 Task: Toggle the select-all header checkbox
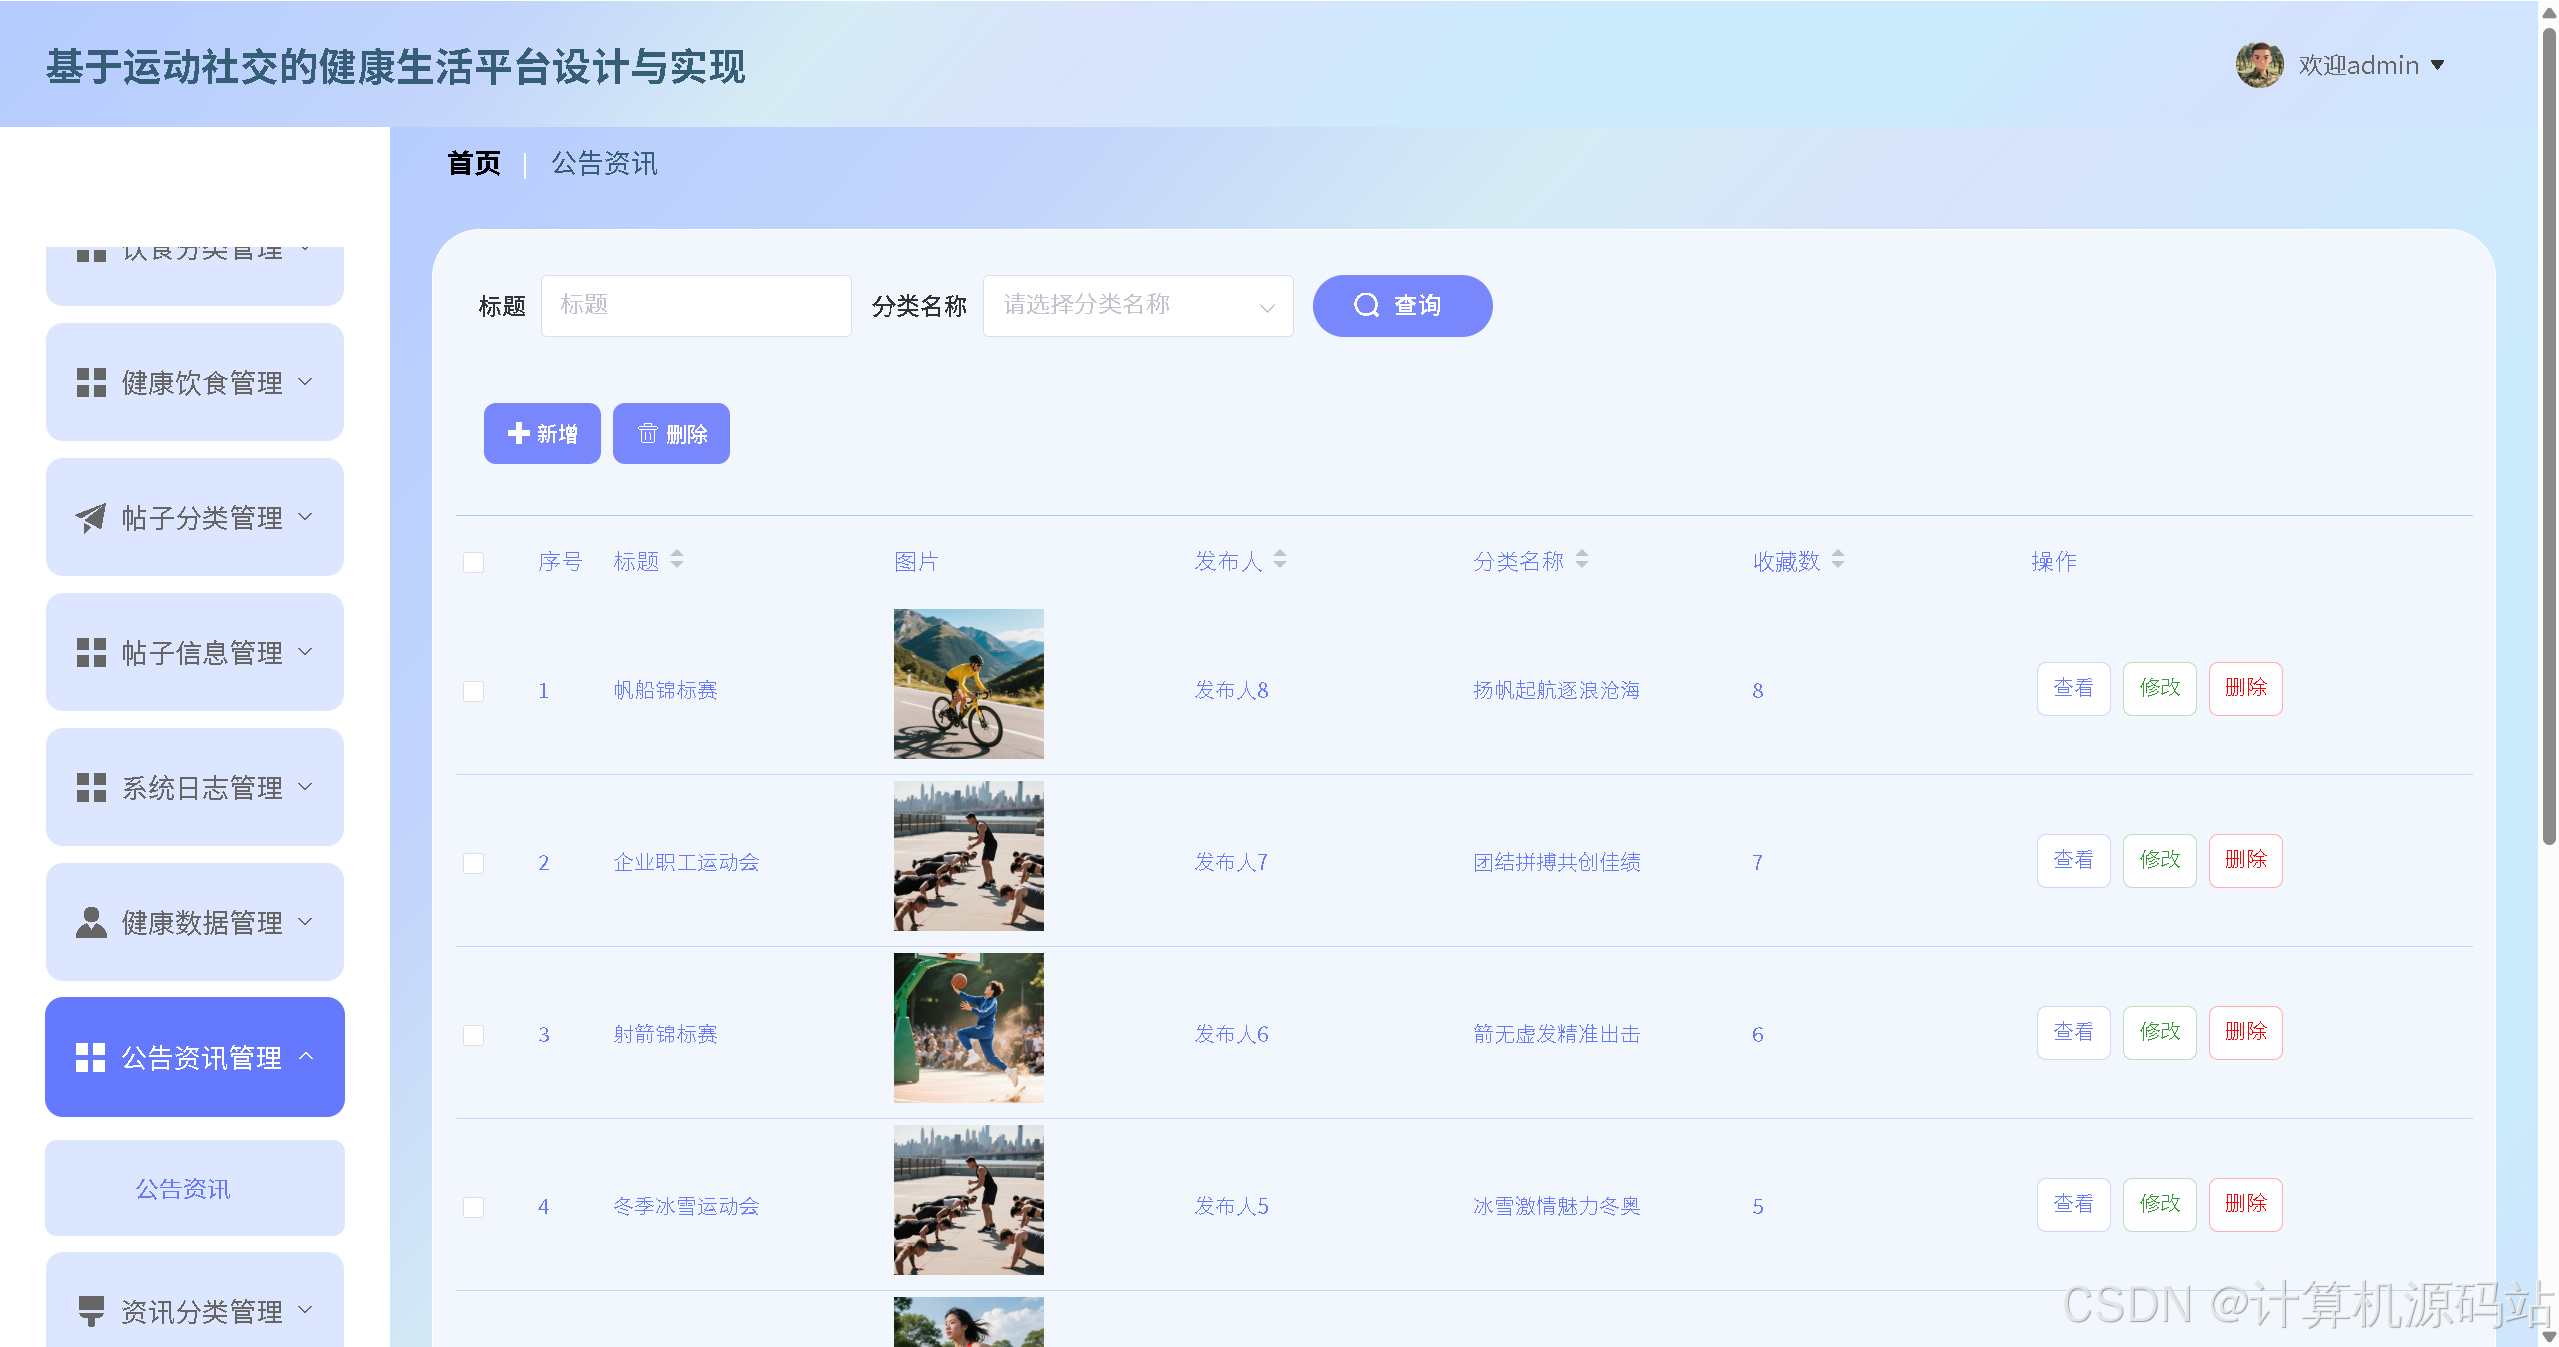click(474, 562)
